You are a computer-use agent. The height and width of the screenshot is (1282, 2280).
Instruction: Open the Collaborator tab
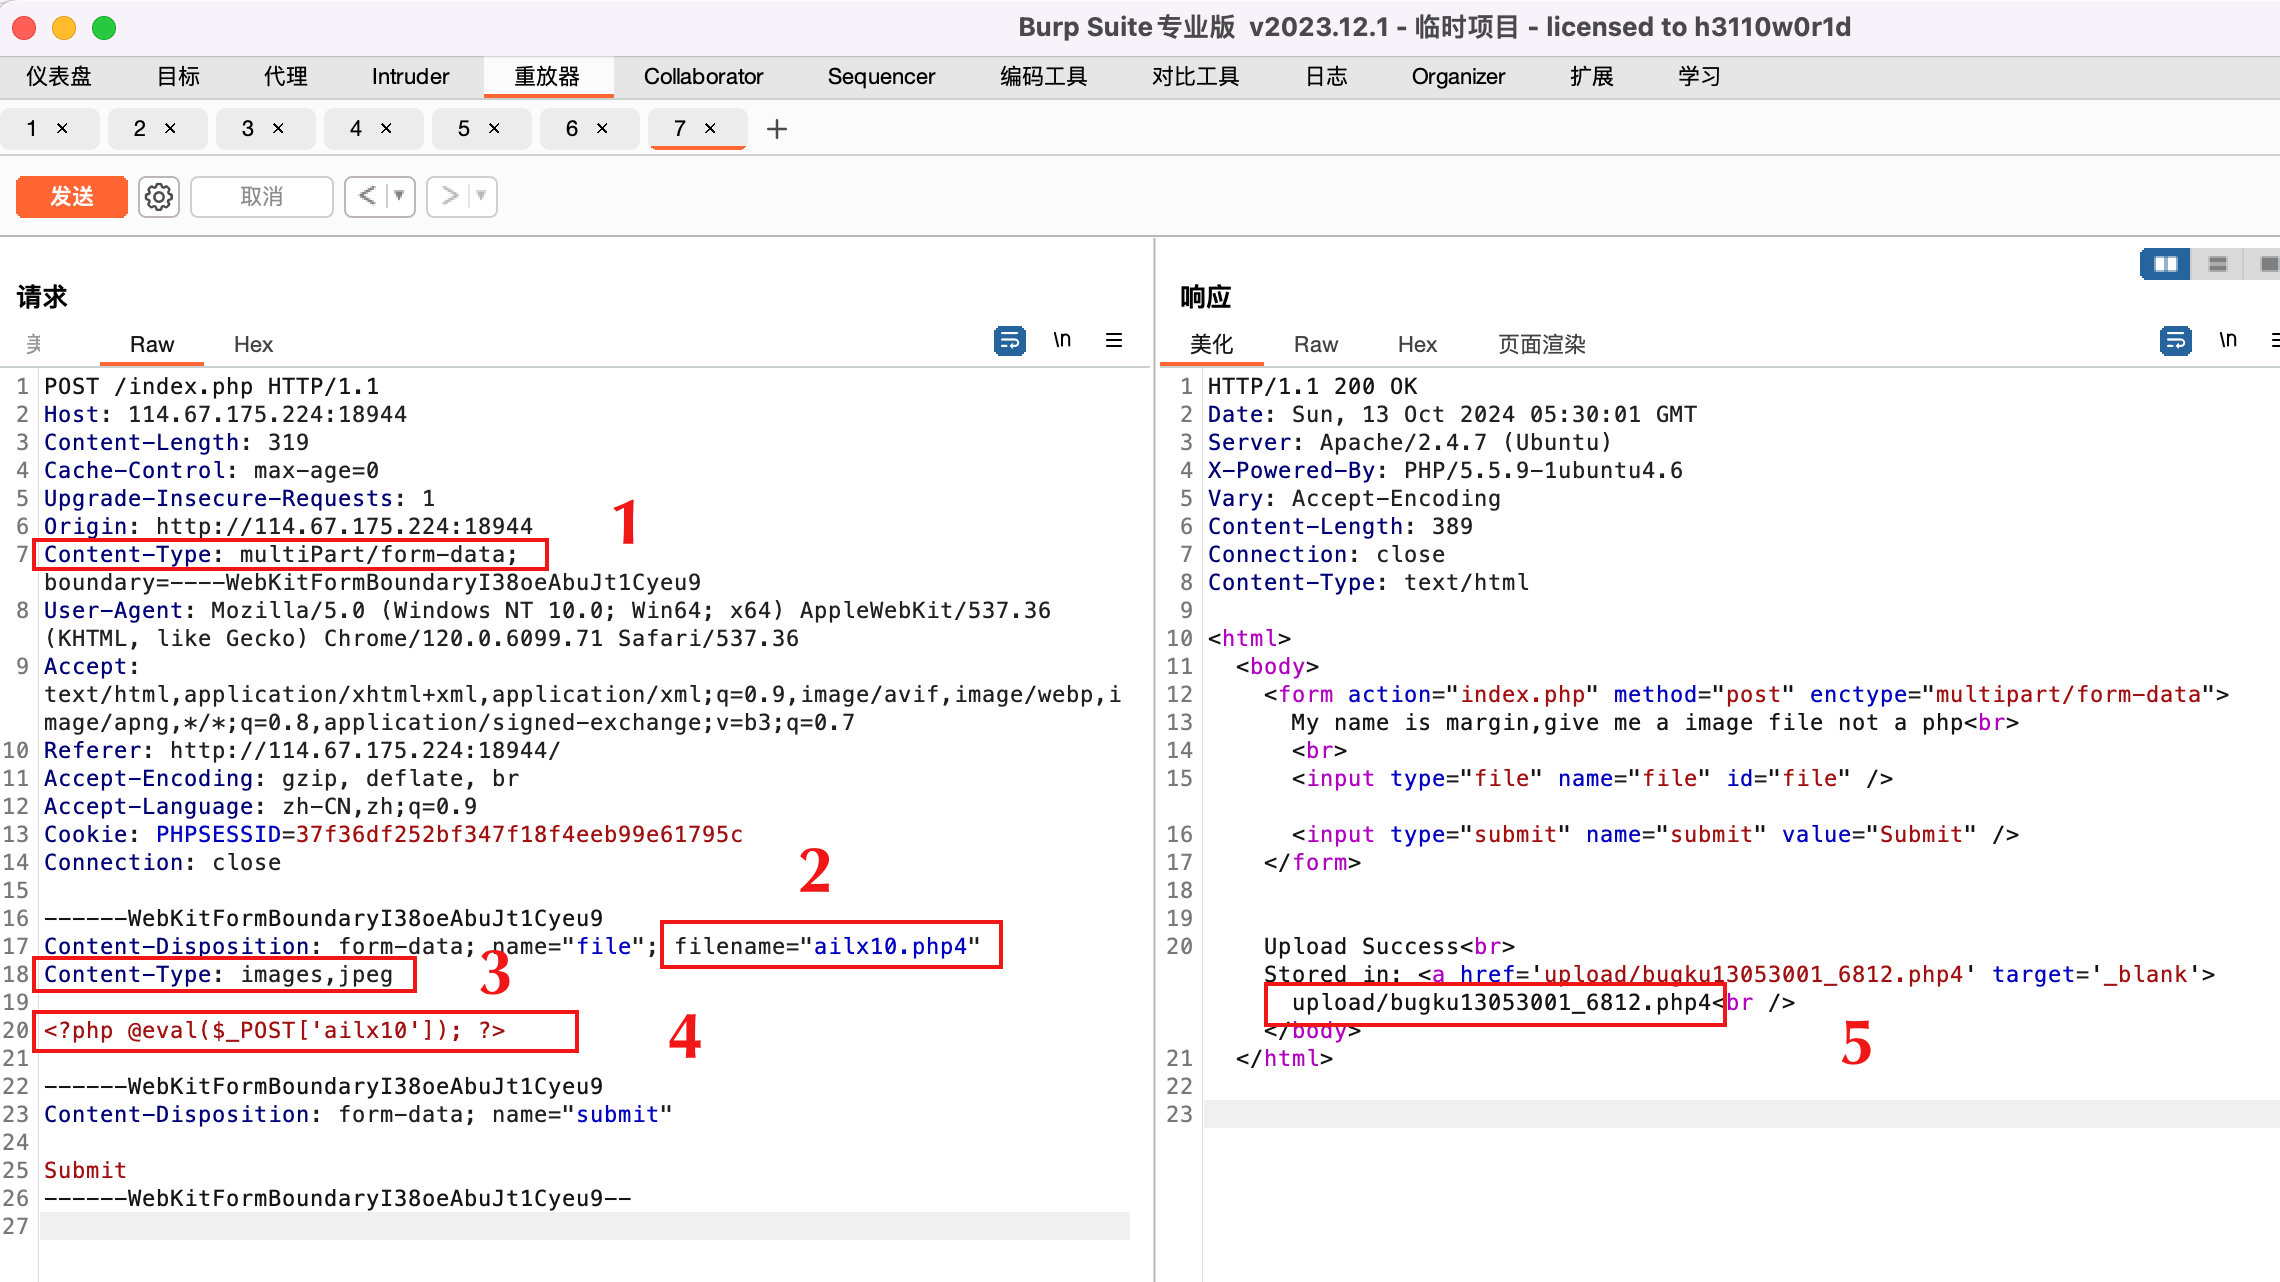point(703,76)
